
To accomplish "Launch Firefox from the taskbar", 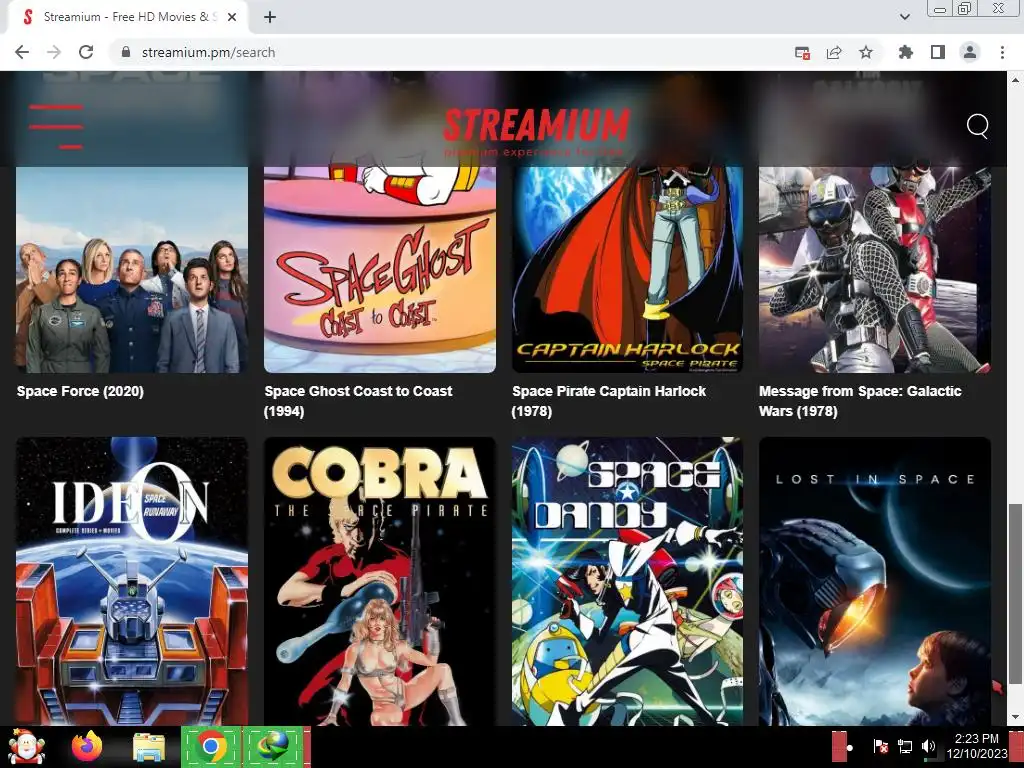I will pyautogui.click(x=86, y=746).
